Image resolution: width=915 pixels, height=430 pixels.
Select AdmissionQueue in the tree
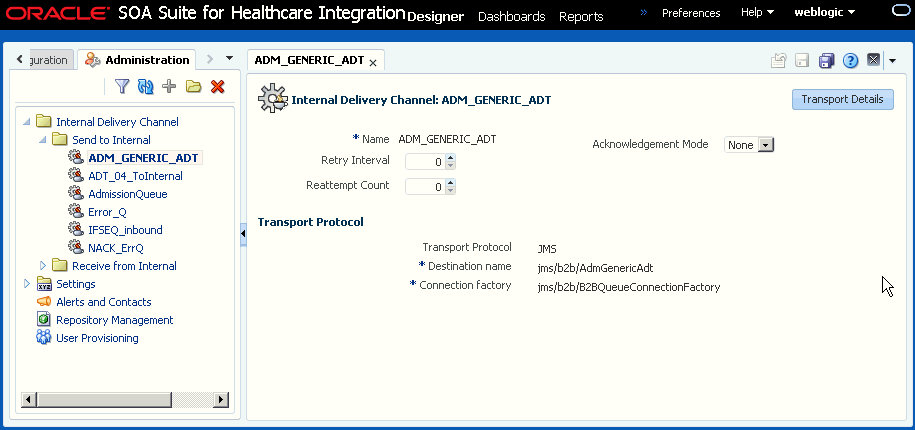click(128, 194)
